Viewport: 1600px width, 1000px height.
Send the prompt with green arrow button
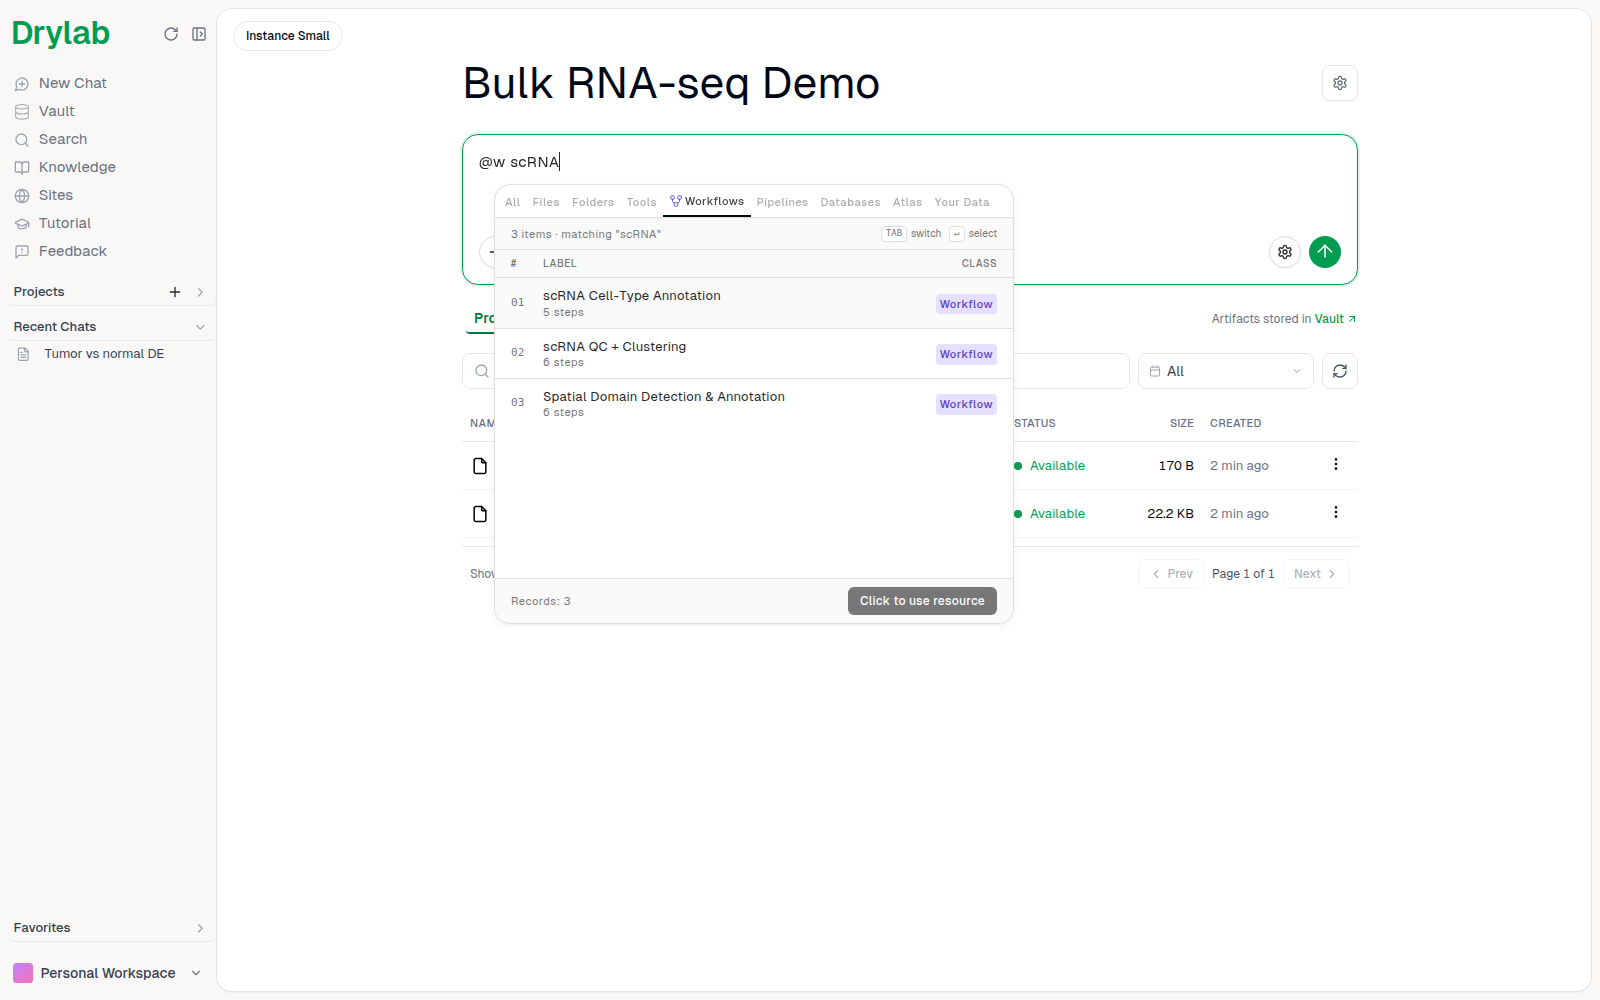[1325, 252]
